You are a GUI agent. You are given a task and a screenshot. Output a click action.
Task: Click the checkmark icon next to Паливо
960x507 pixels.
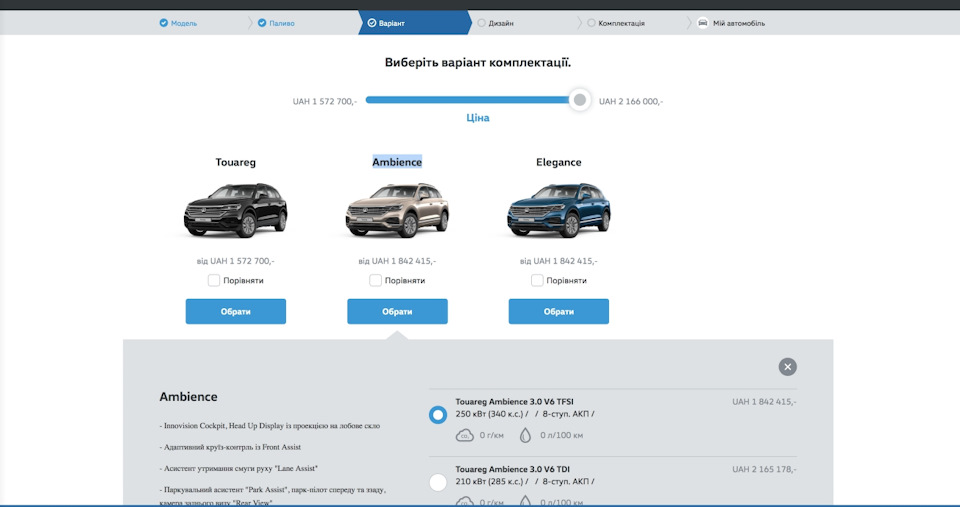click(x=262, y=23)
